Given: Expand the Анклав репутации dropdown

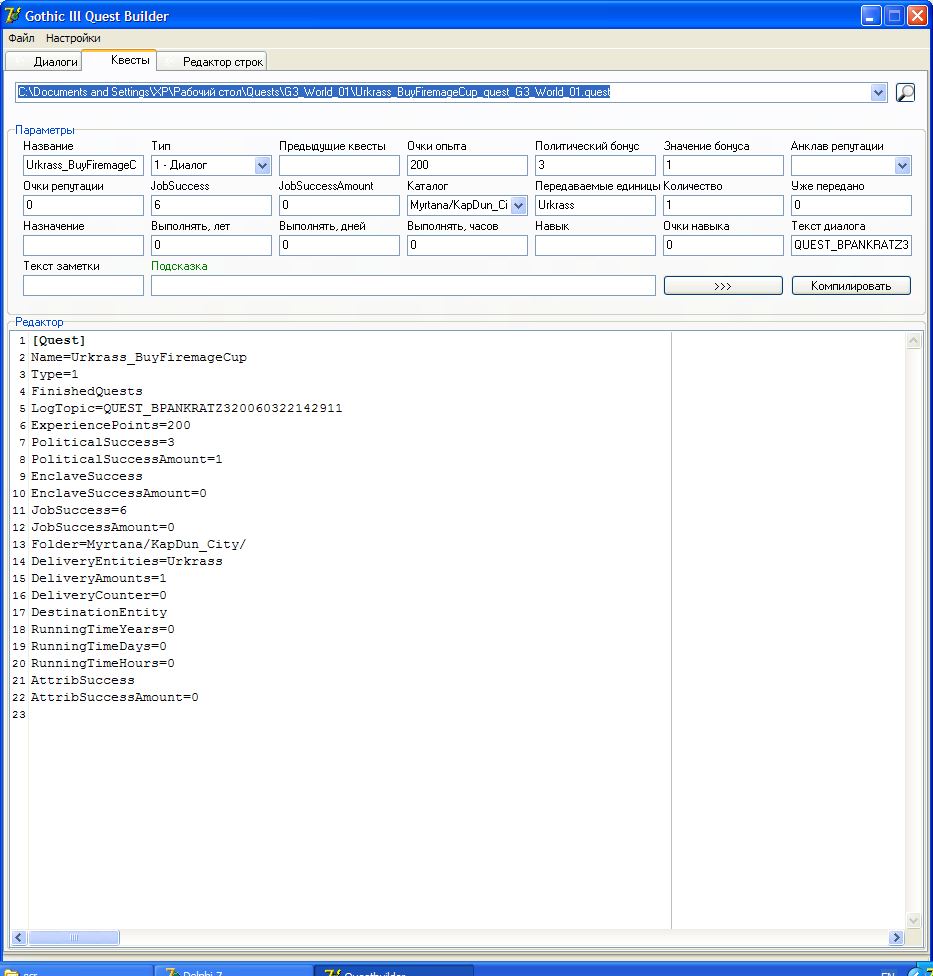Looking at the screenshot, I should [x=902, y=166].
